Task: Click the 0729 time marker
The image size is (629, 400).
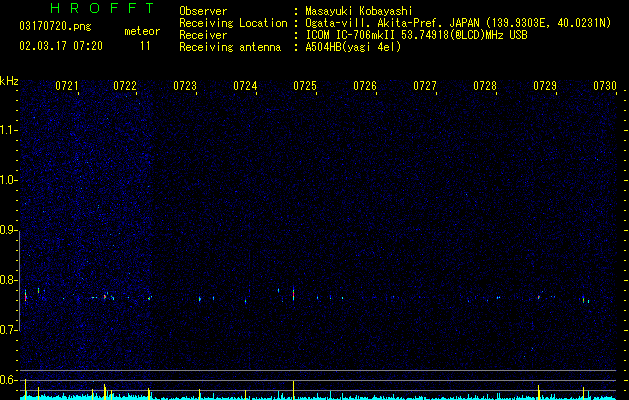Action: [x=545, y=86]
